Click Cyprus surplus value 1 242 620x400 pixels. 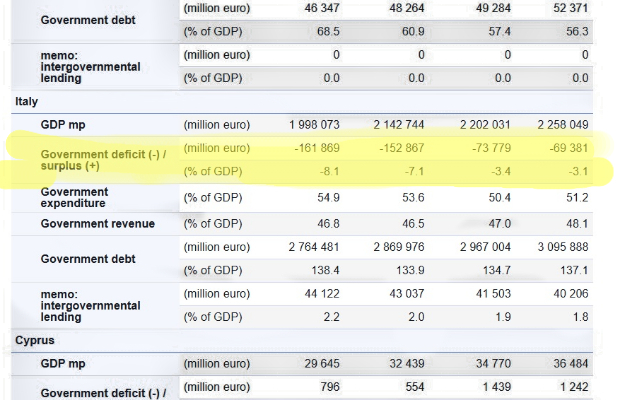[x=574, y=387]
